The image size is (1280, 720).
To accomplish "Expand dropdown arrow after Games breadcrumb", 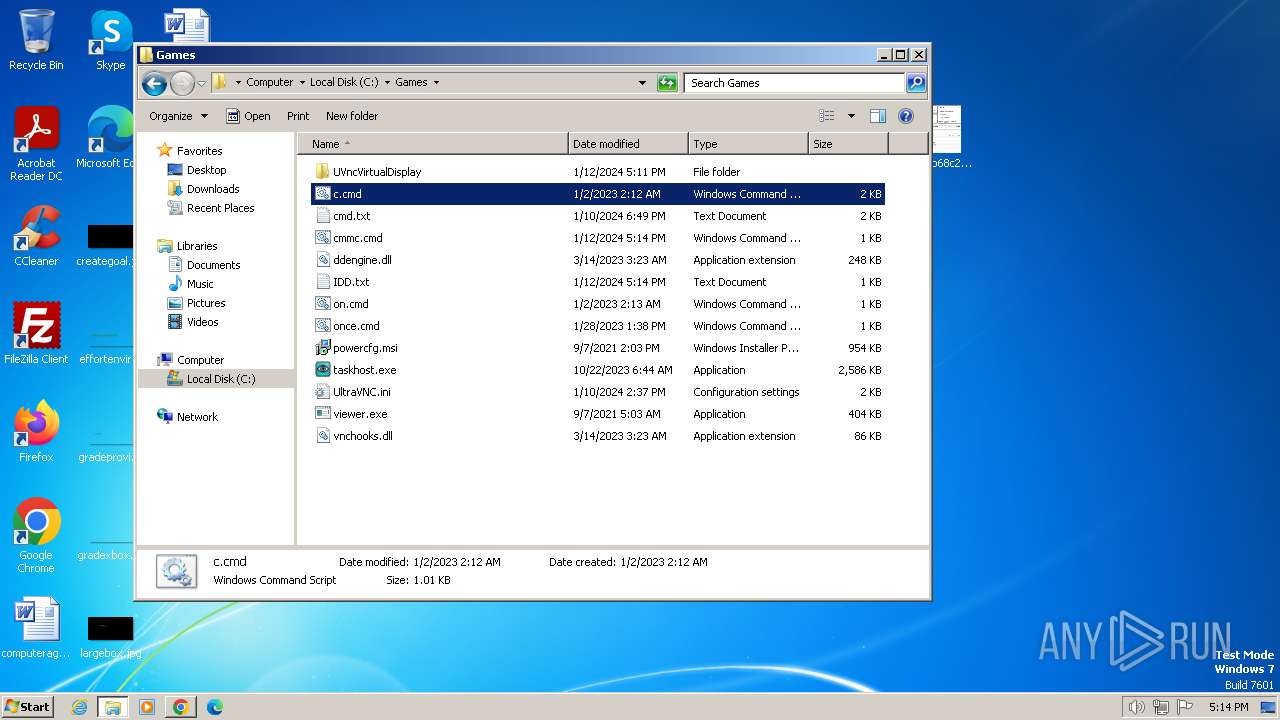I will coord(436,83).
